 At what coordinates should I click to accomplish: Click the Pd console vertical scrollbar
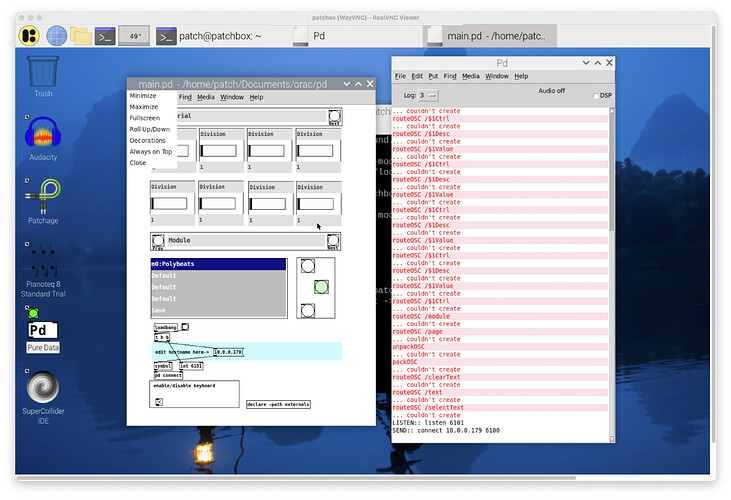coord(610,270)
